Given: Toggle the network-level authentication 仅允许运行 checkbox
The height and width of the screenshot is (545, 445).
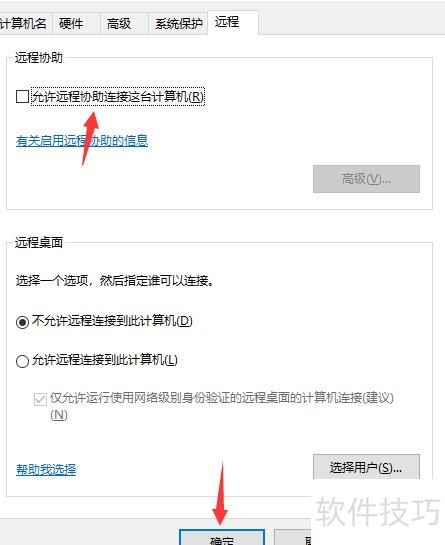Looking at the screenshot, I should coord(40,399).
